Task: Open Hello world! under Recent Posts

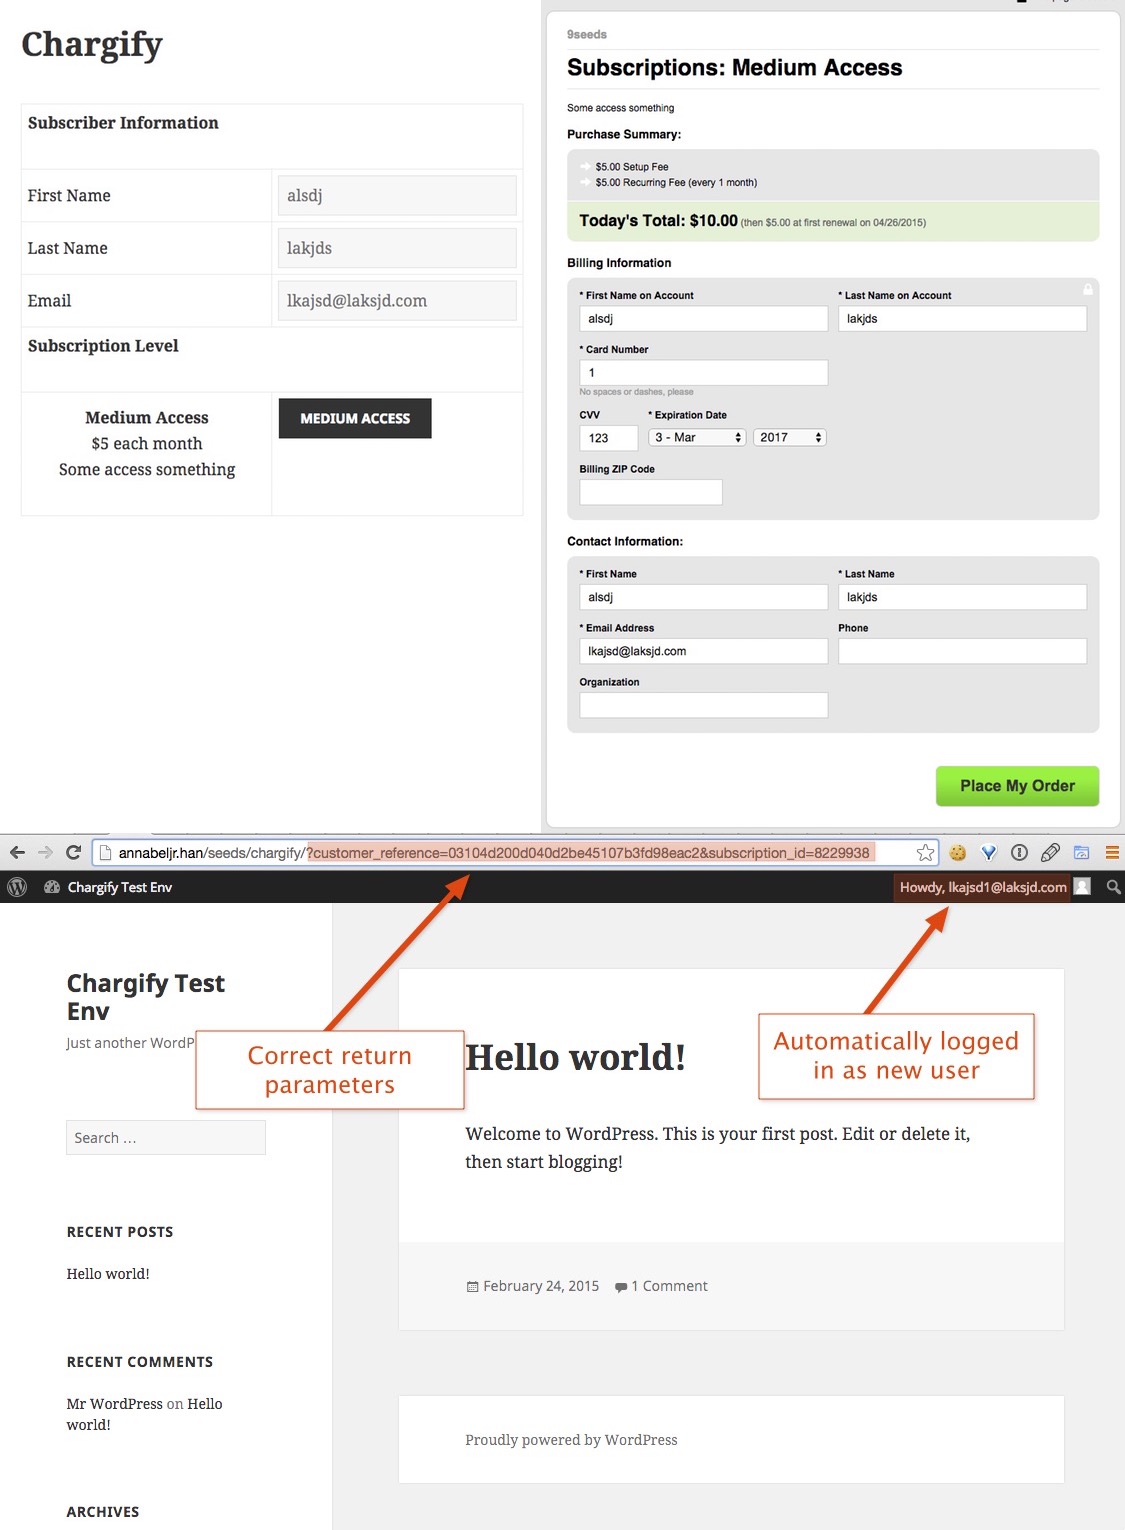Action: [108, 1274]
